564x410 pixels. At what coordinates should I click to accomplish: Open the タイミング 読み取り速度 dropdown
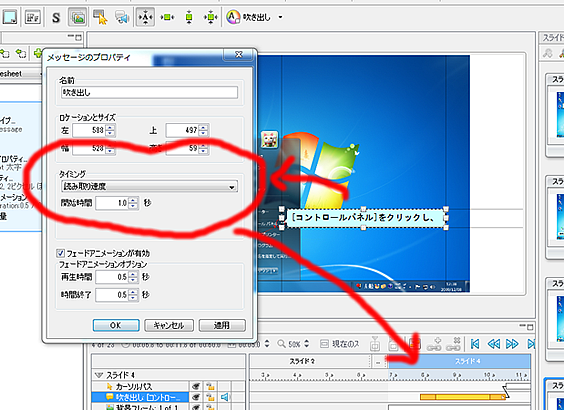tap(149, 187)
